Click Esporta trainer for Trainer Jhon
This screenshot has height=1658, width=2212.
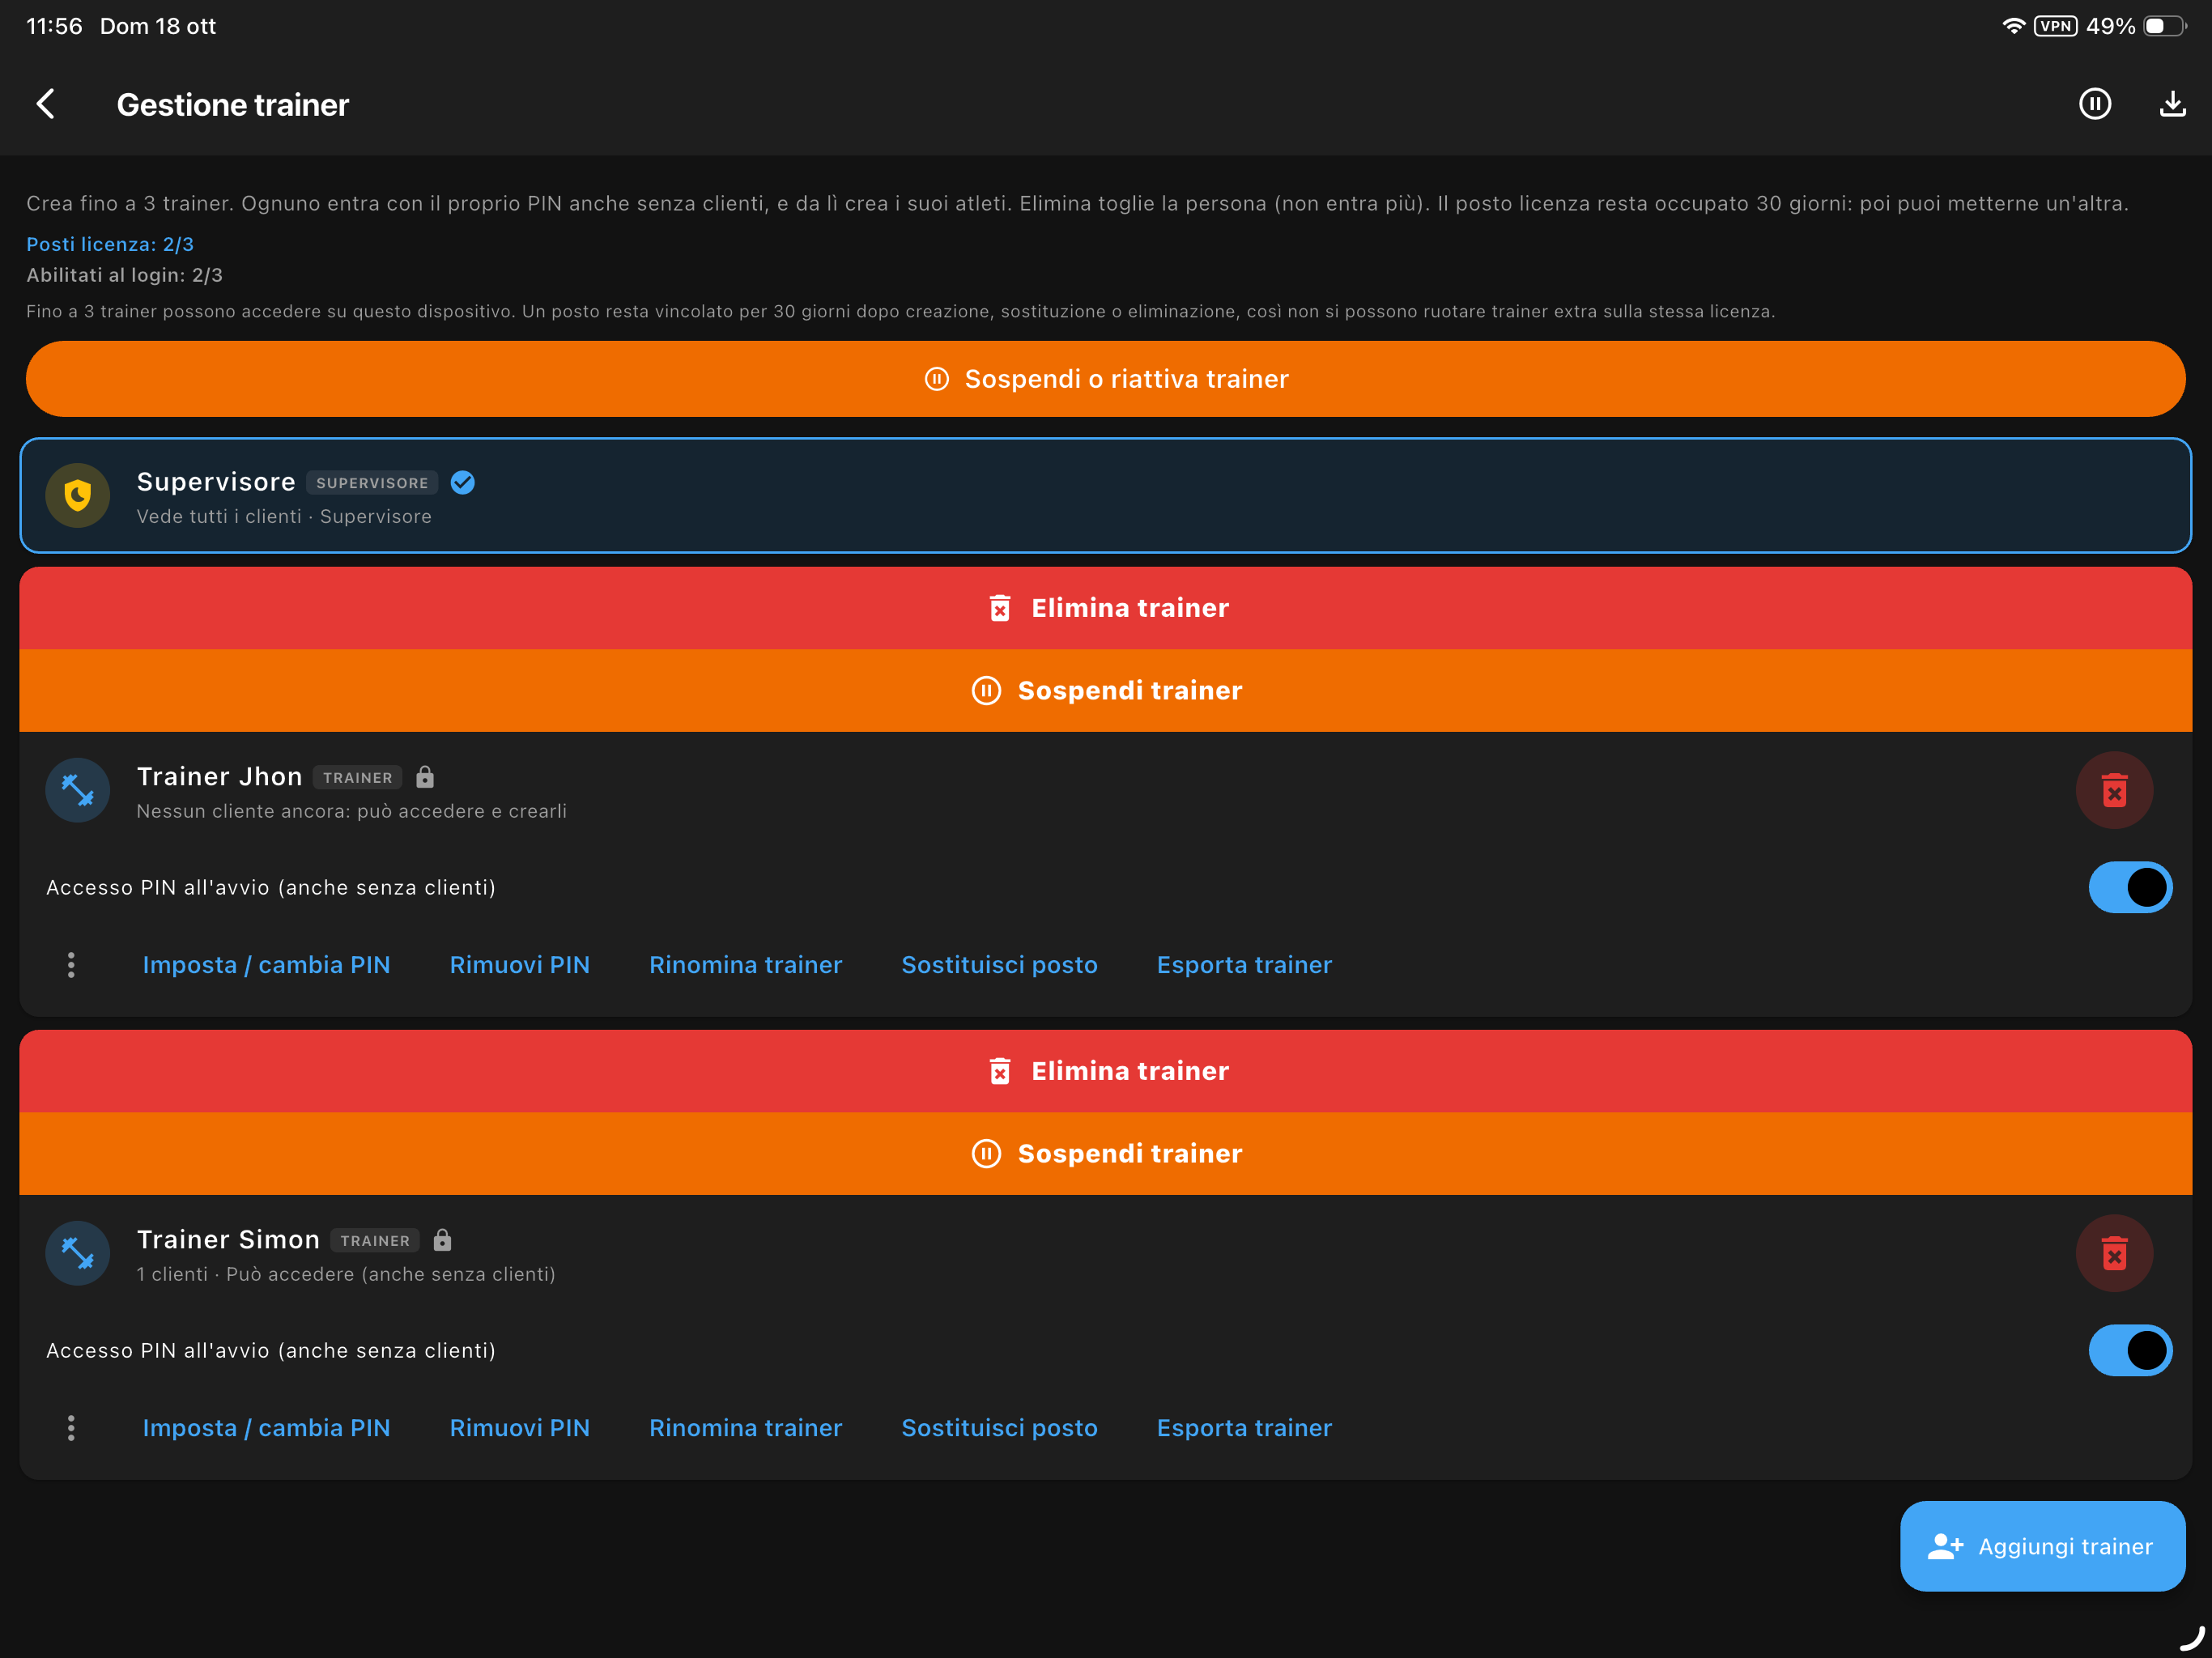(x=1245, y=965)
